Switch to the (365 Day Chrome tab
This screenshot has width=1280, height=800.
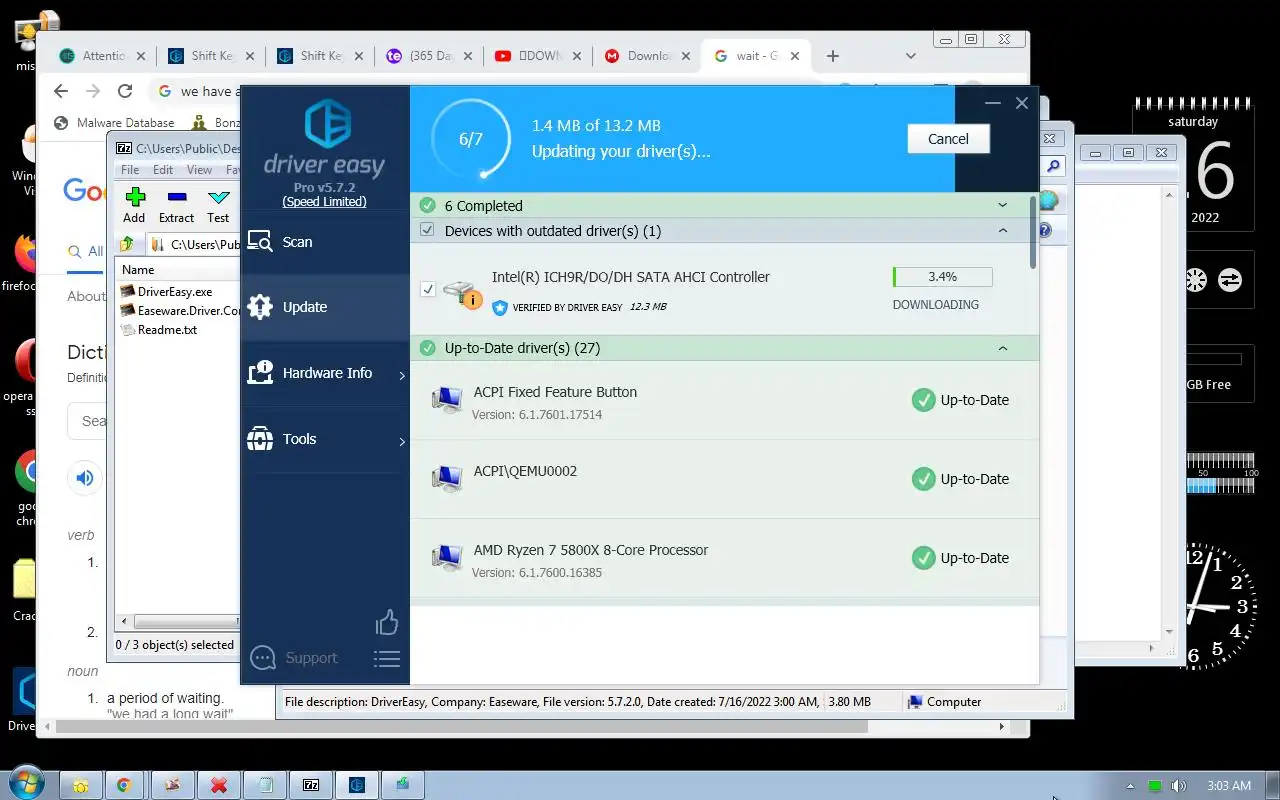(430, 56)
